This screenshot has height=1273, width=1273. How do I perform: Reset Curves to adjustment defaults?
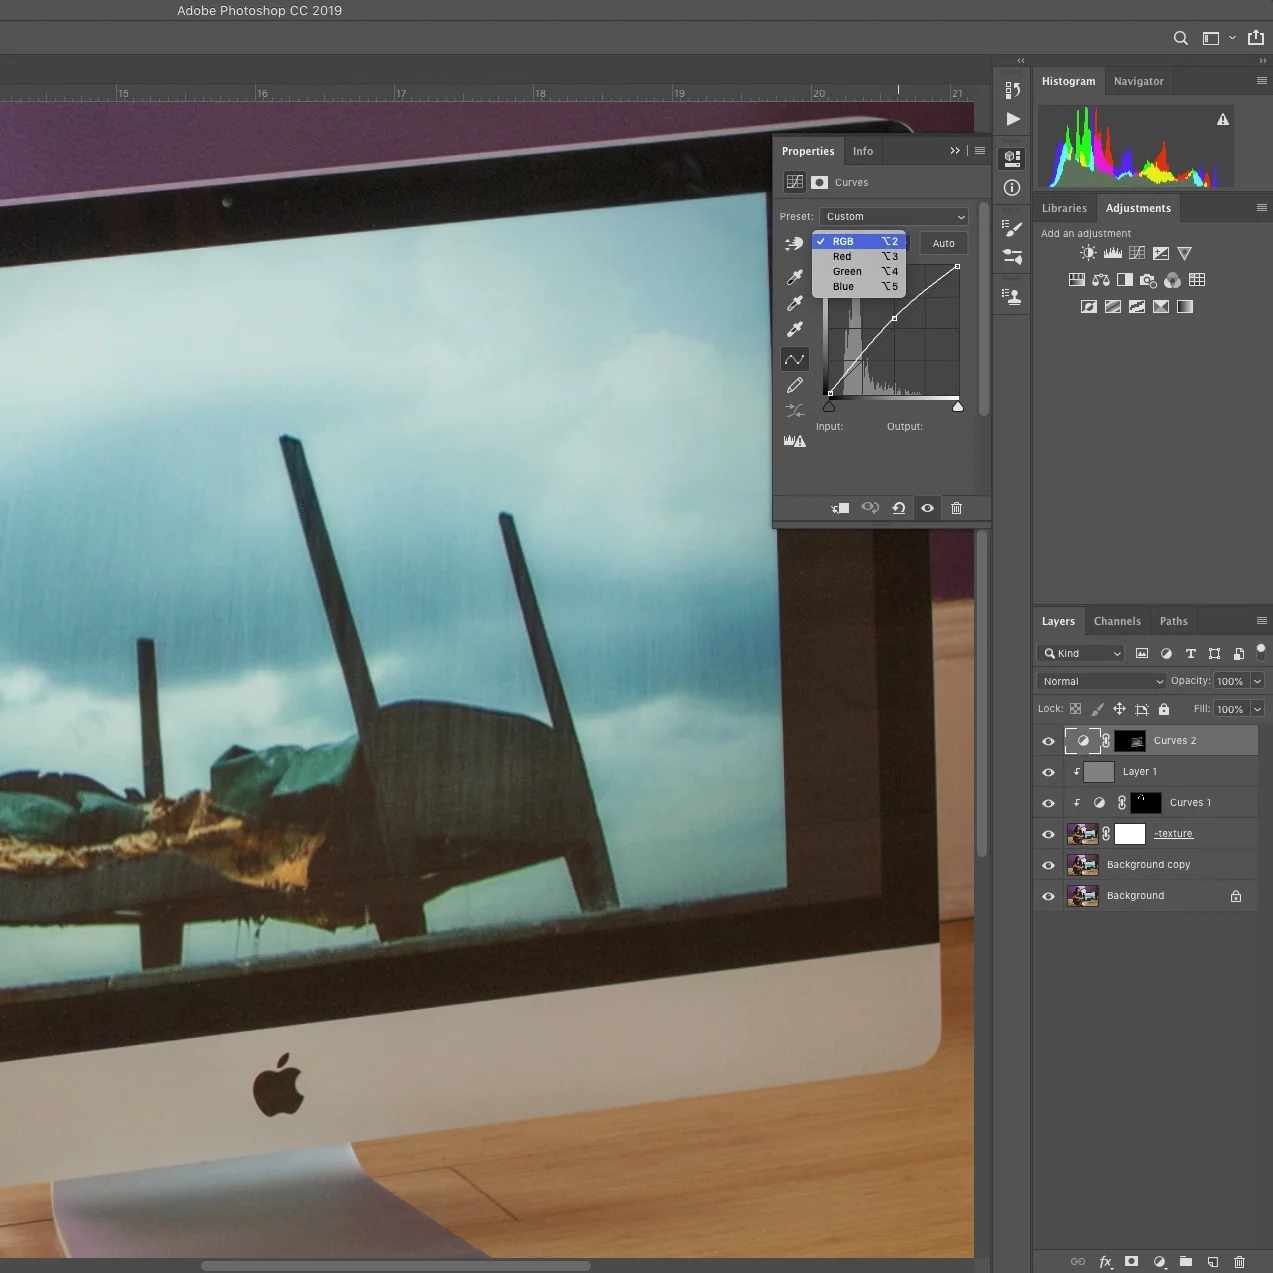click(898, 508)
